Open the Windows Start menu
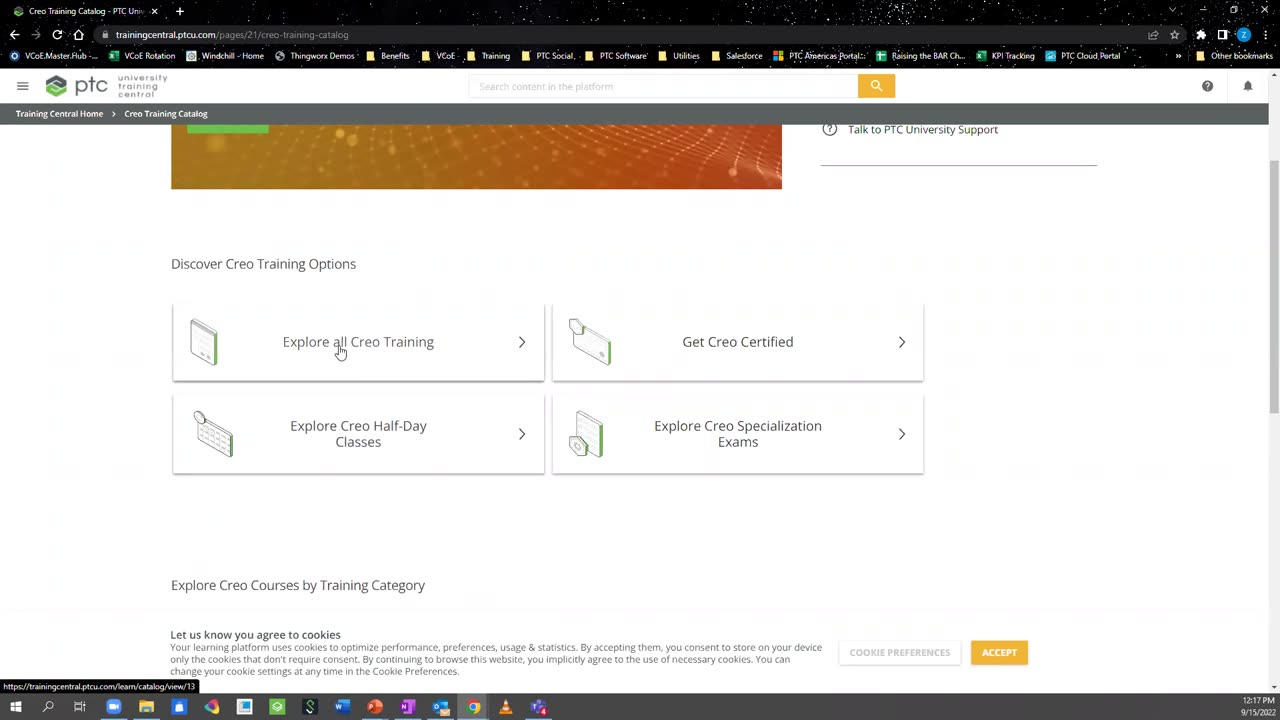 (15, 707)
